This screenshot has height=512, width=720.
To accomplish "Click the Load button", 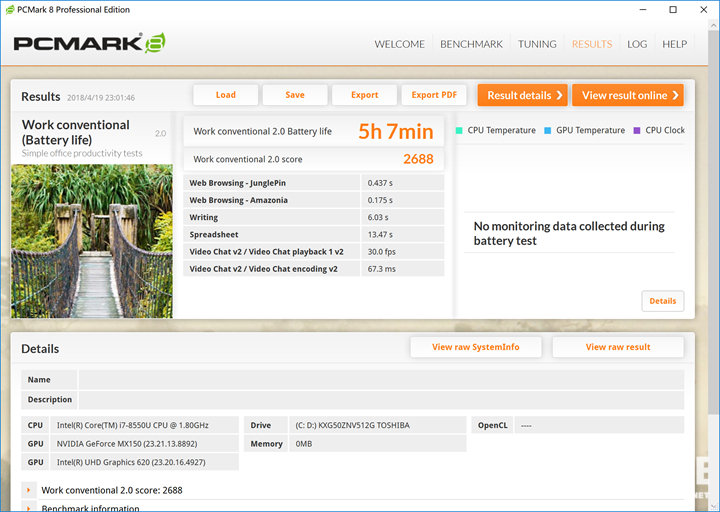I will click(x=226, y=95).
